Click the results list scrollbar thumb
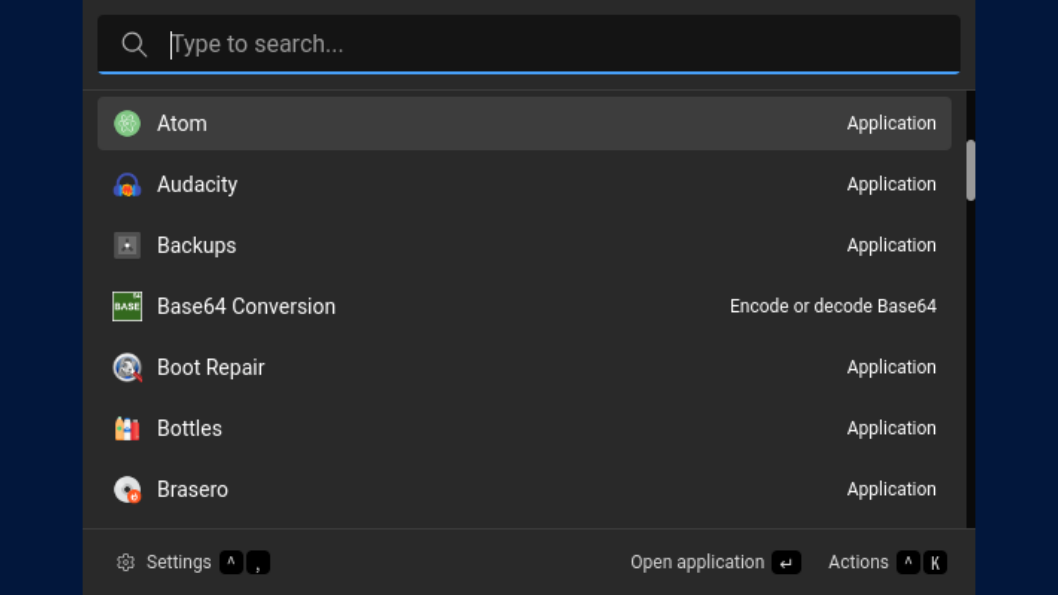 point(970,170)
